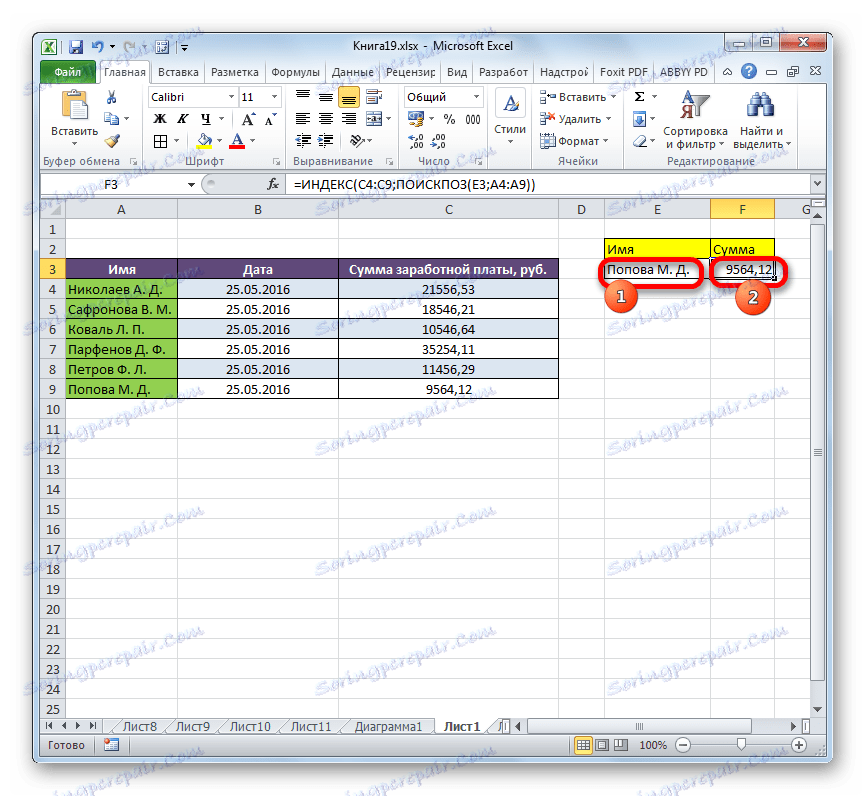Open the font size 11 dropdown
This screenshot has width=866, height=796.
[x=274, y=97]
